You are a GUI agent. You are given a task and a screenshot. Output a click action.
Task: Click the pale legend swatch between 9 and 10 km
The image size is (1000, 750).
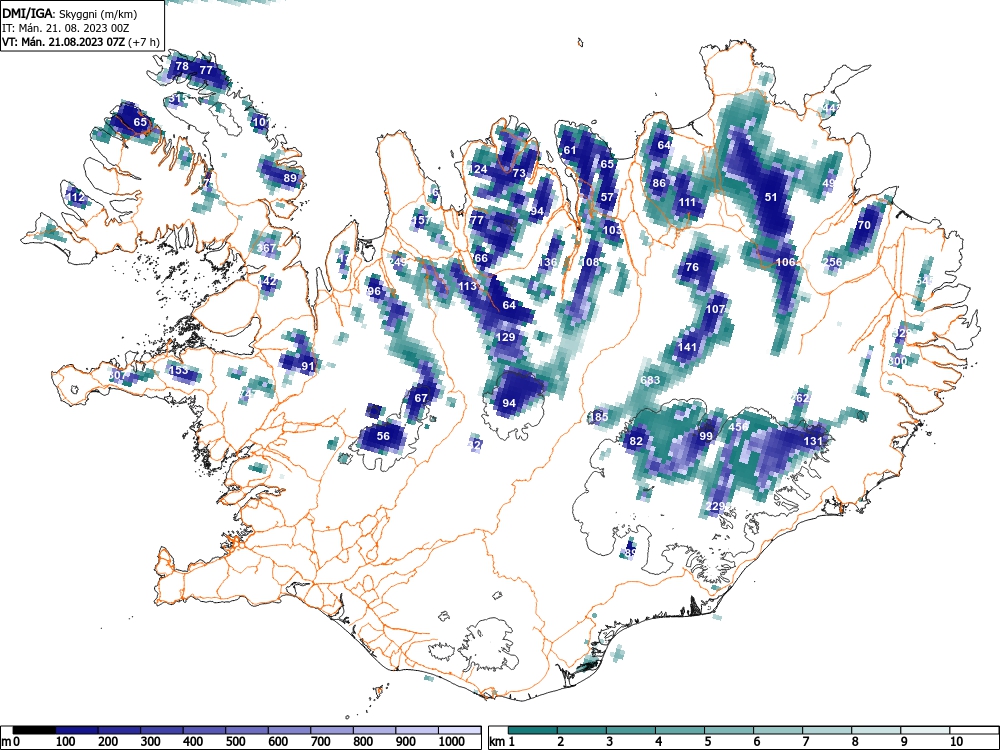[925, 730]
